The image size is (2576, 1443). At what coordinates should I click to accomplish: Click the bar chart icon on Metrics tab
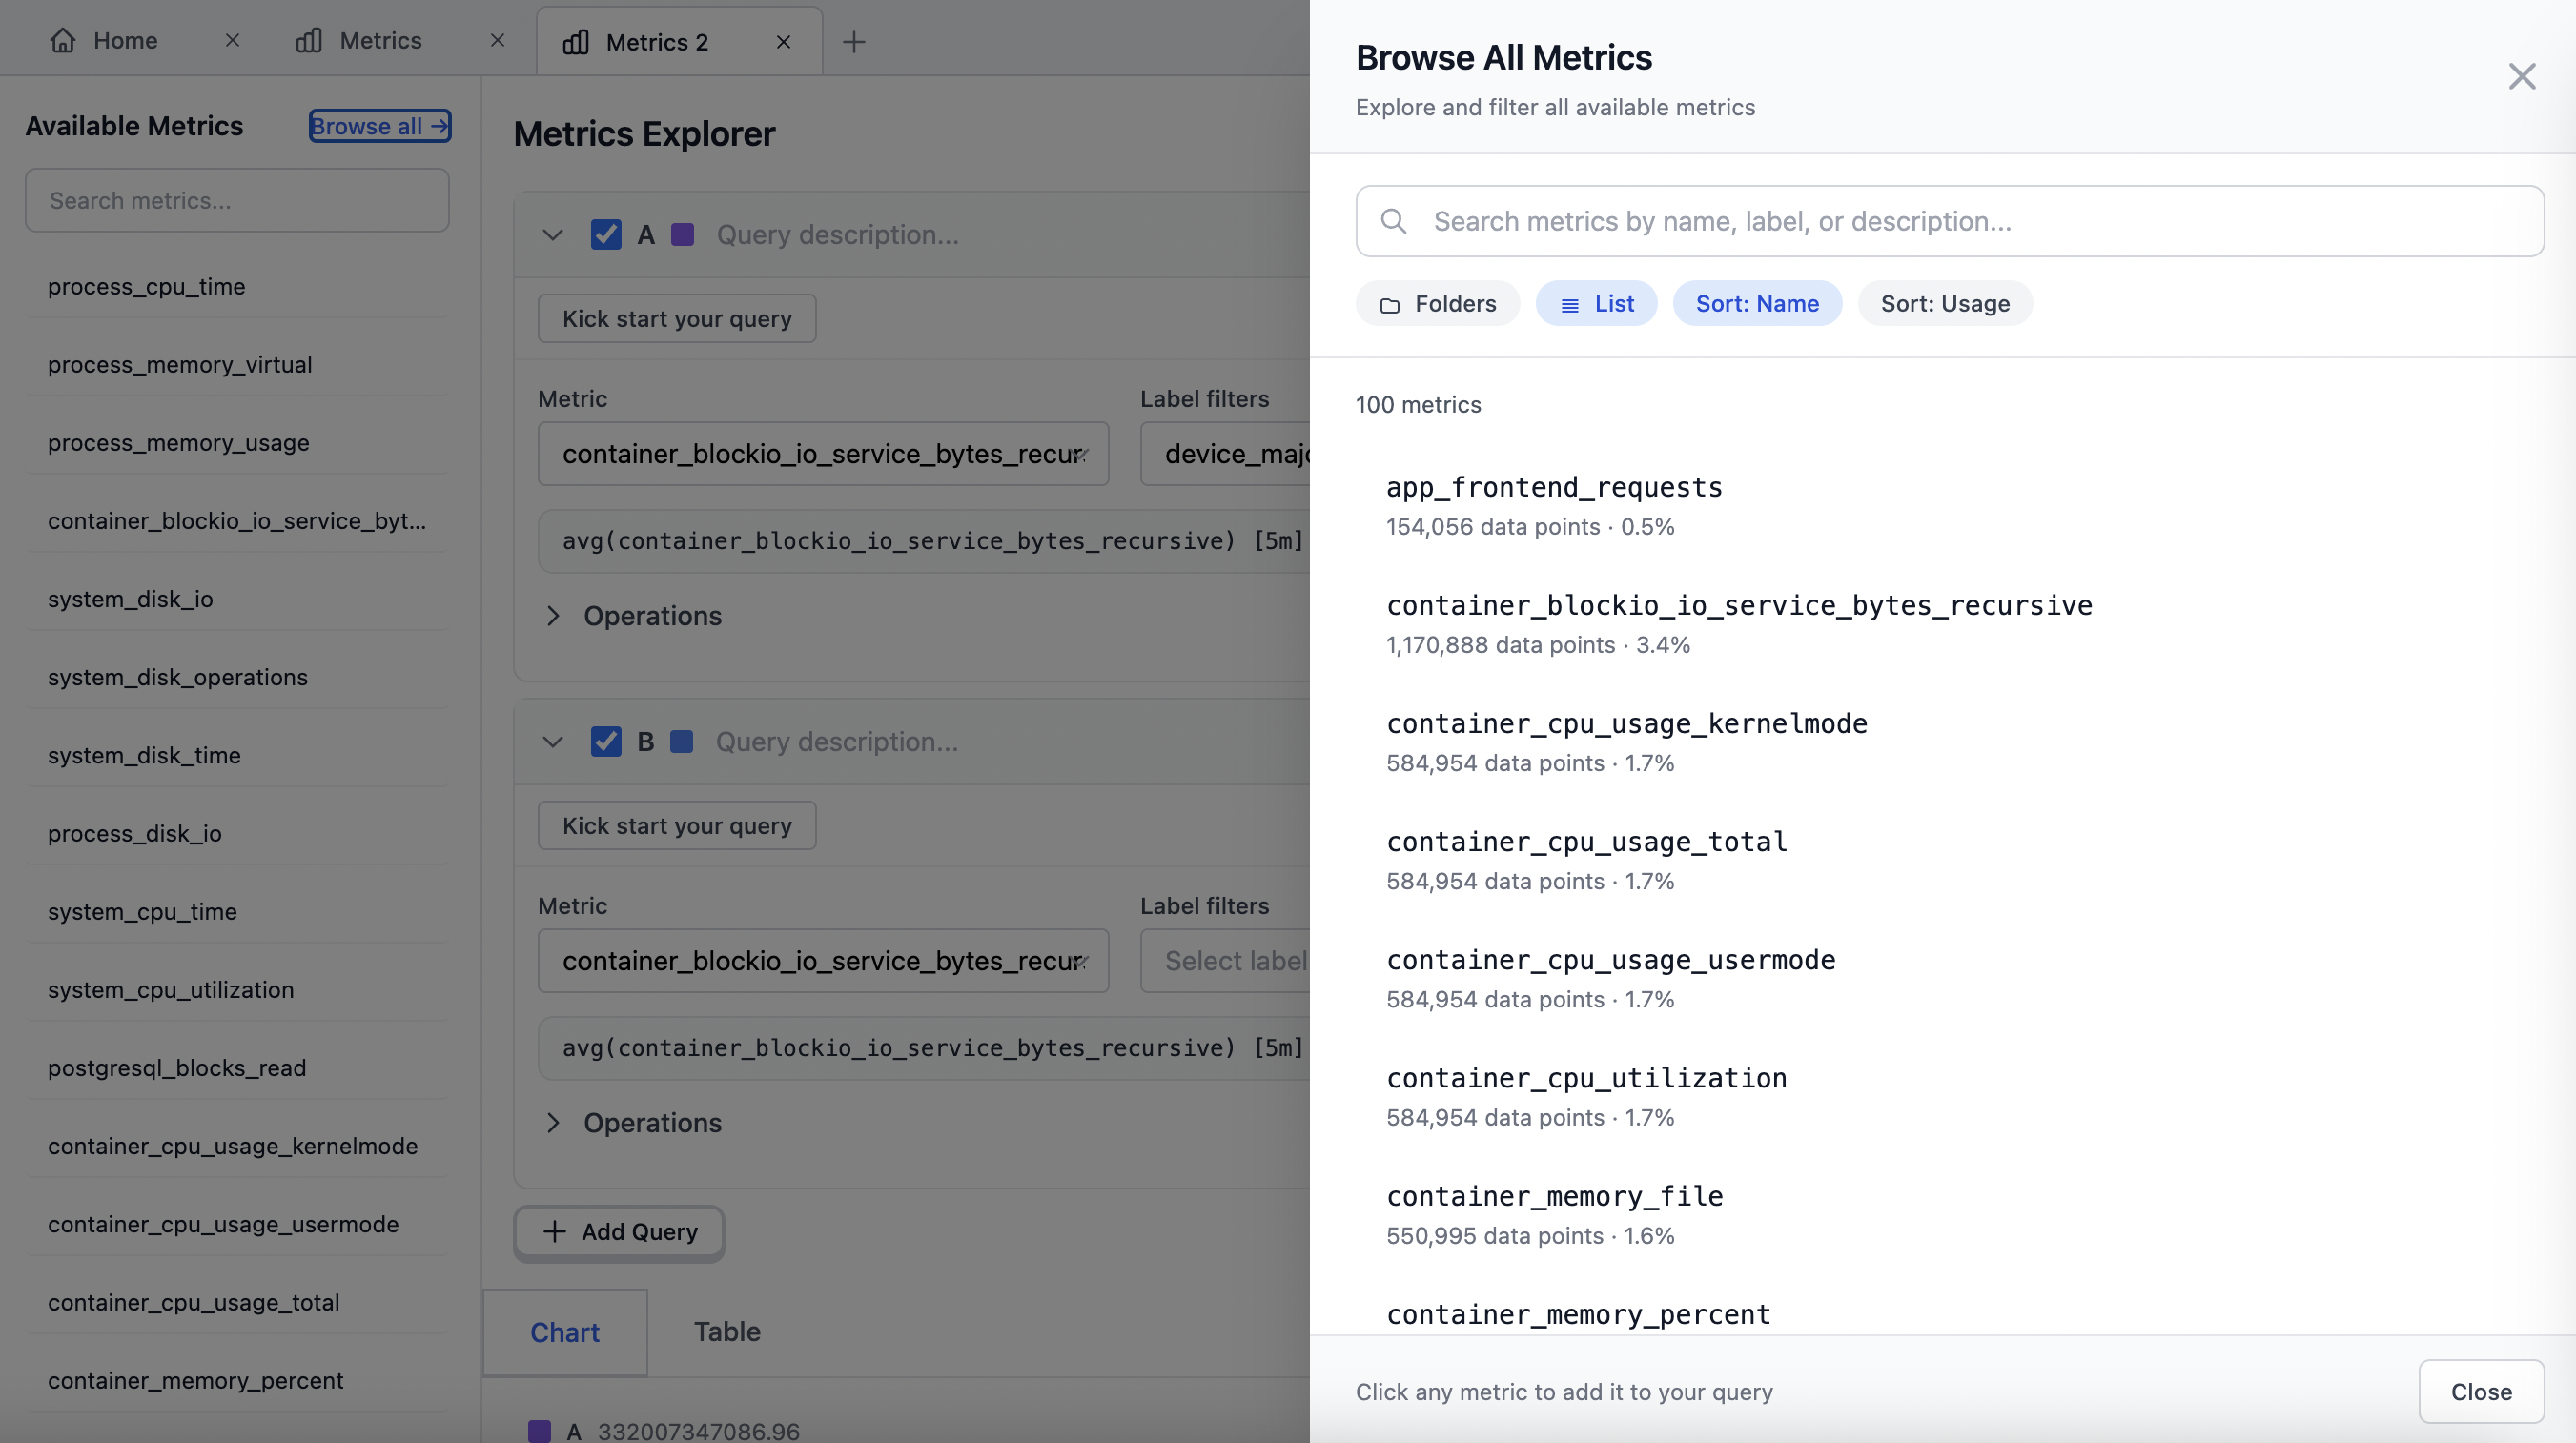point(307,40)
